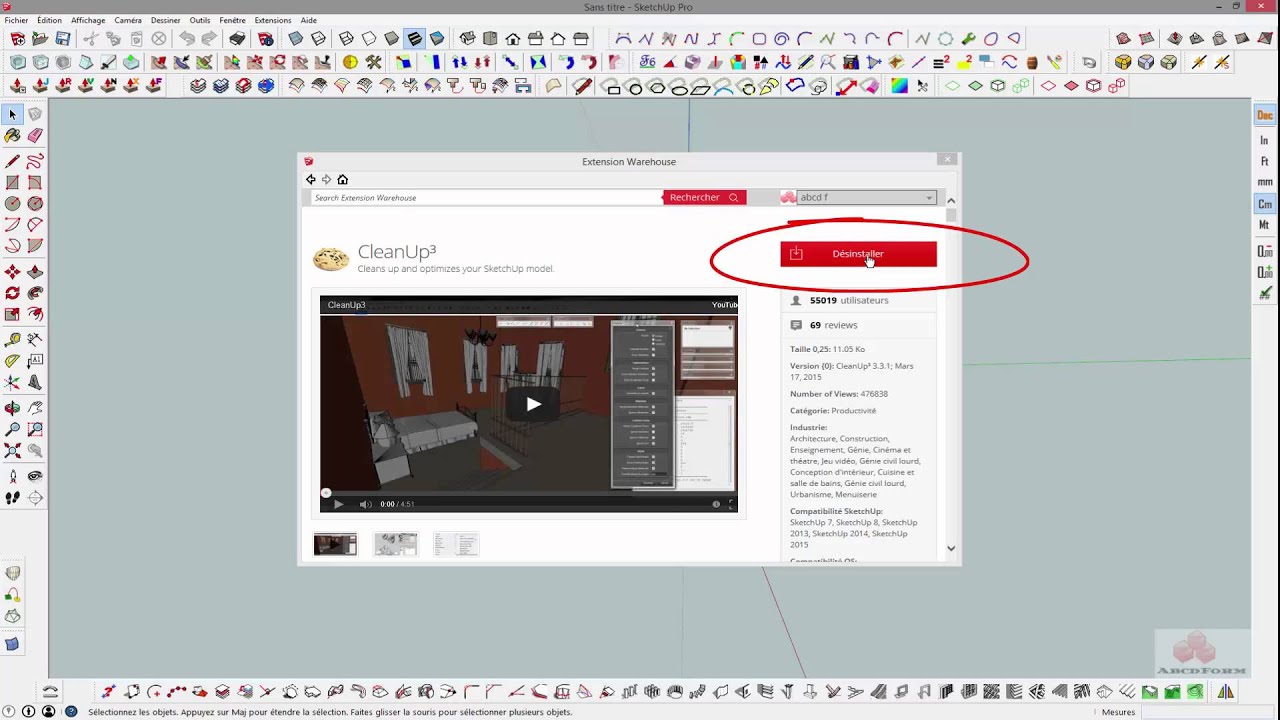Image resolution: width=1280 pixels, height=720 pixels.
Task: Click the 55019 utilisateurs entry
Action: coord(849,300)
